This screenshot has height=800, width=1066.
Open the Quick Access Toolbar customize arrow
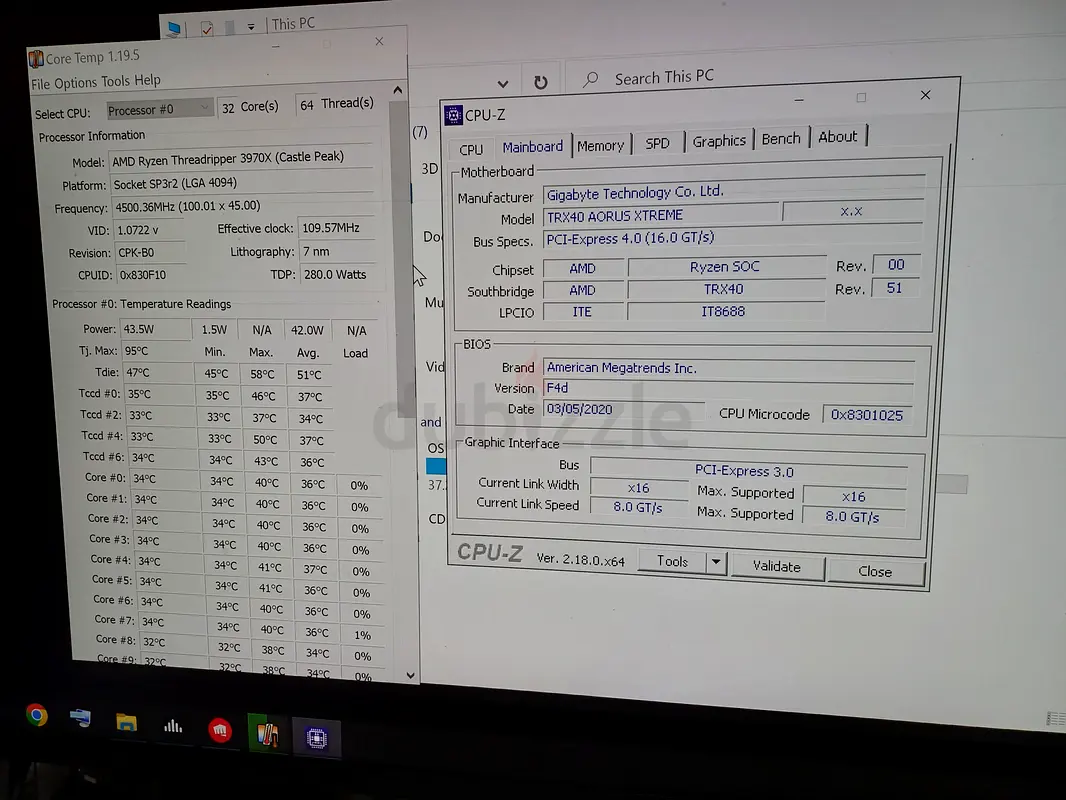pos(250,26)
